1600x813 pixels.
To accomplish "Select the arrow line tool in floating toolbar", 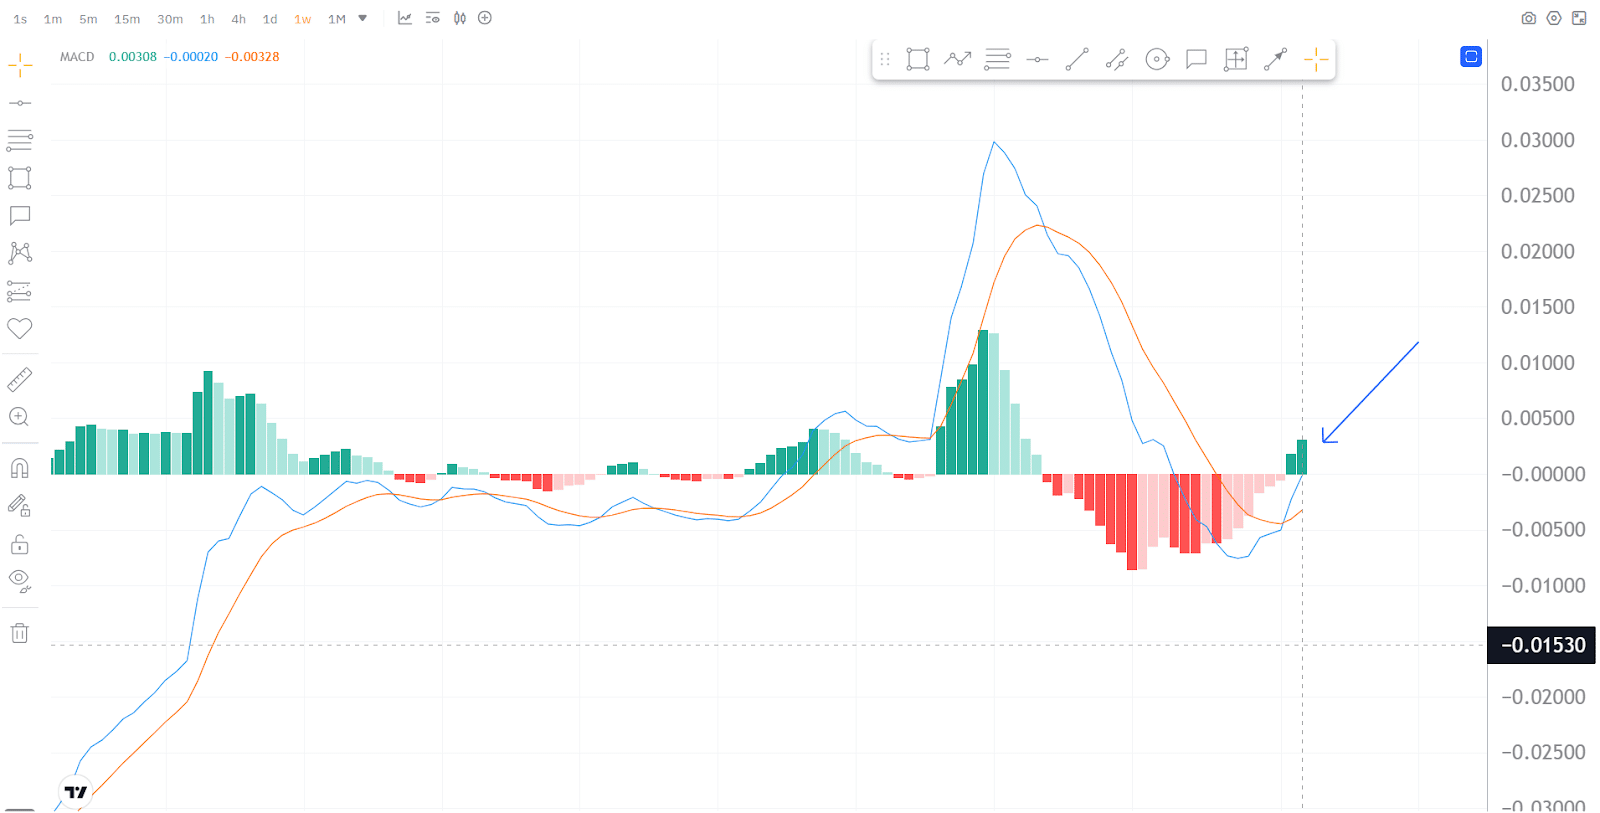I will [x=1275, y=59].
